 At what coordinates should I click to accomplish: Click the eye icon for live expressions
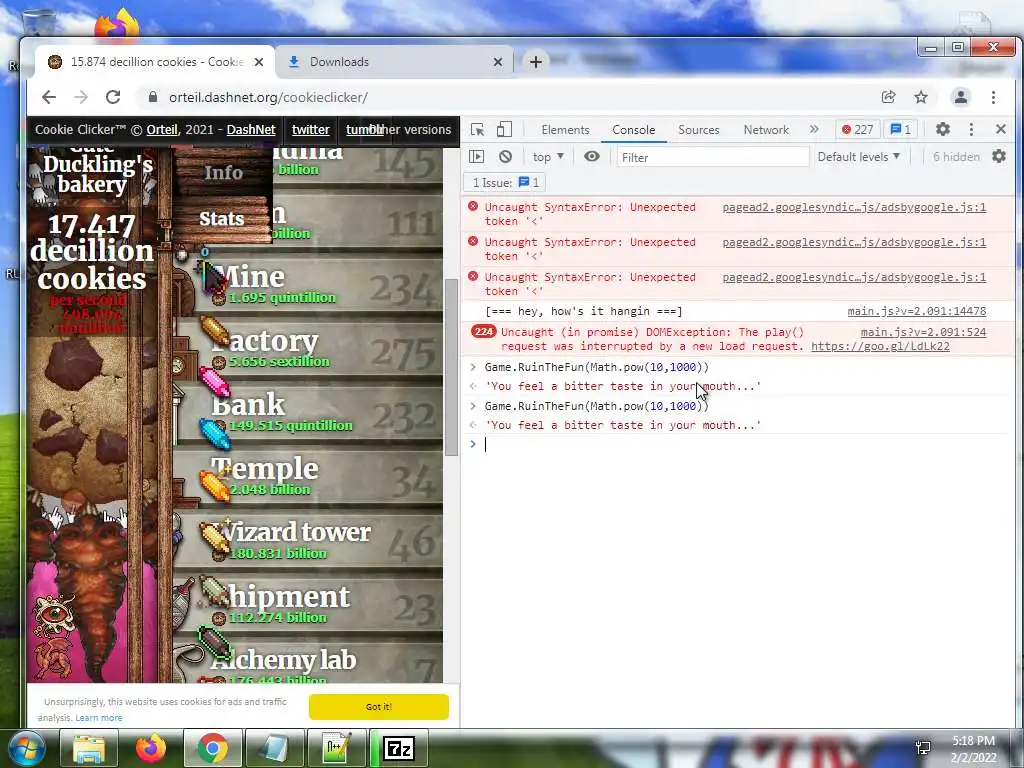[592, 157]
